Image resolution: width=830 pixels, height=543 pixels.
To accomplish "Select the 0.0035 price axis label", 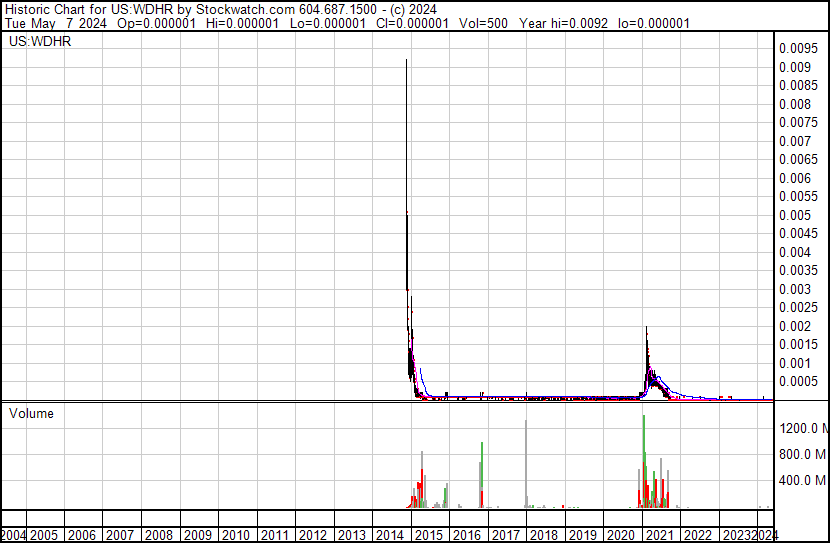I will tap(798, 271).
